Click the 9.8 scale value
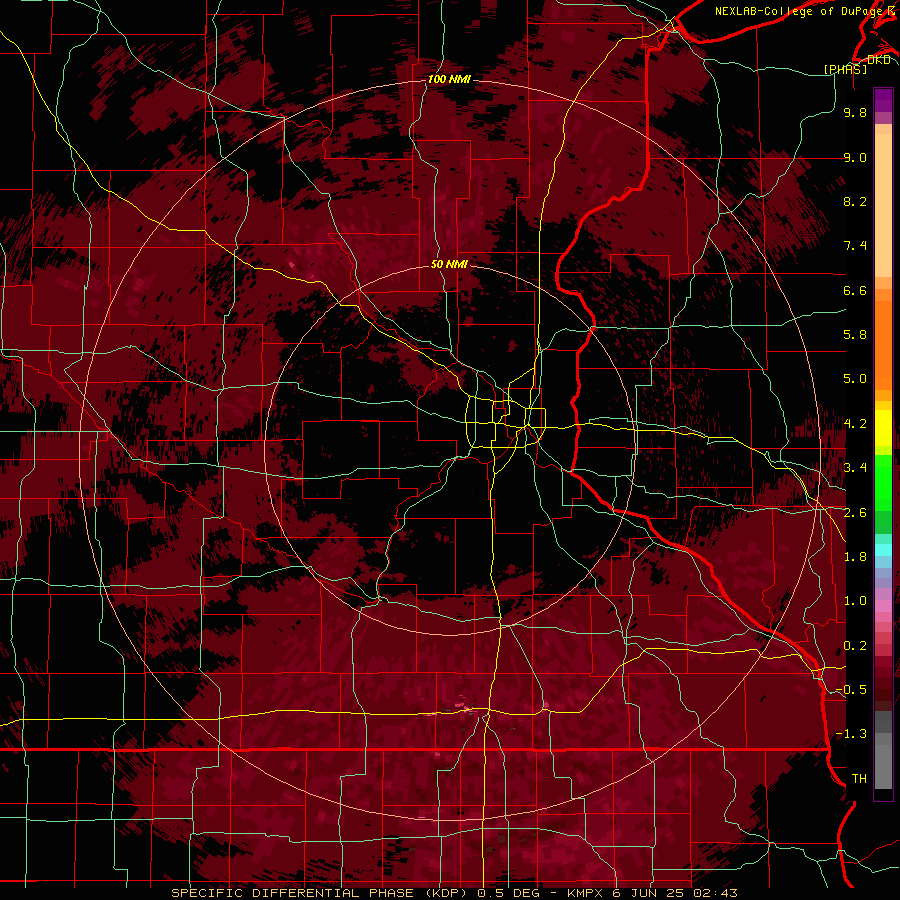Screen dimensions: 900x900 (x=855, y=112)
